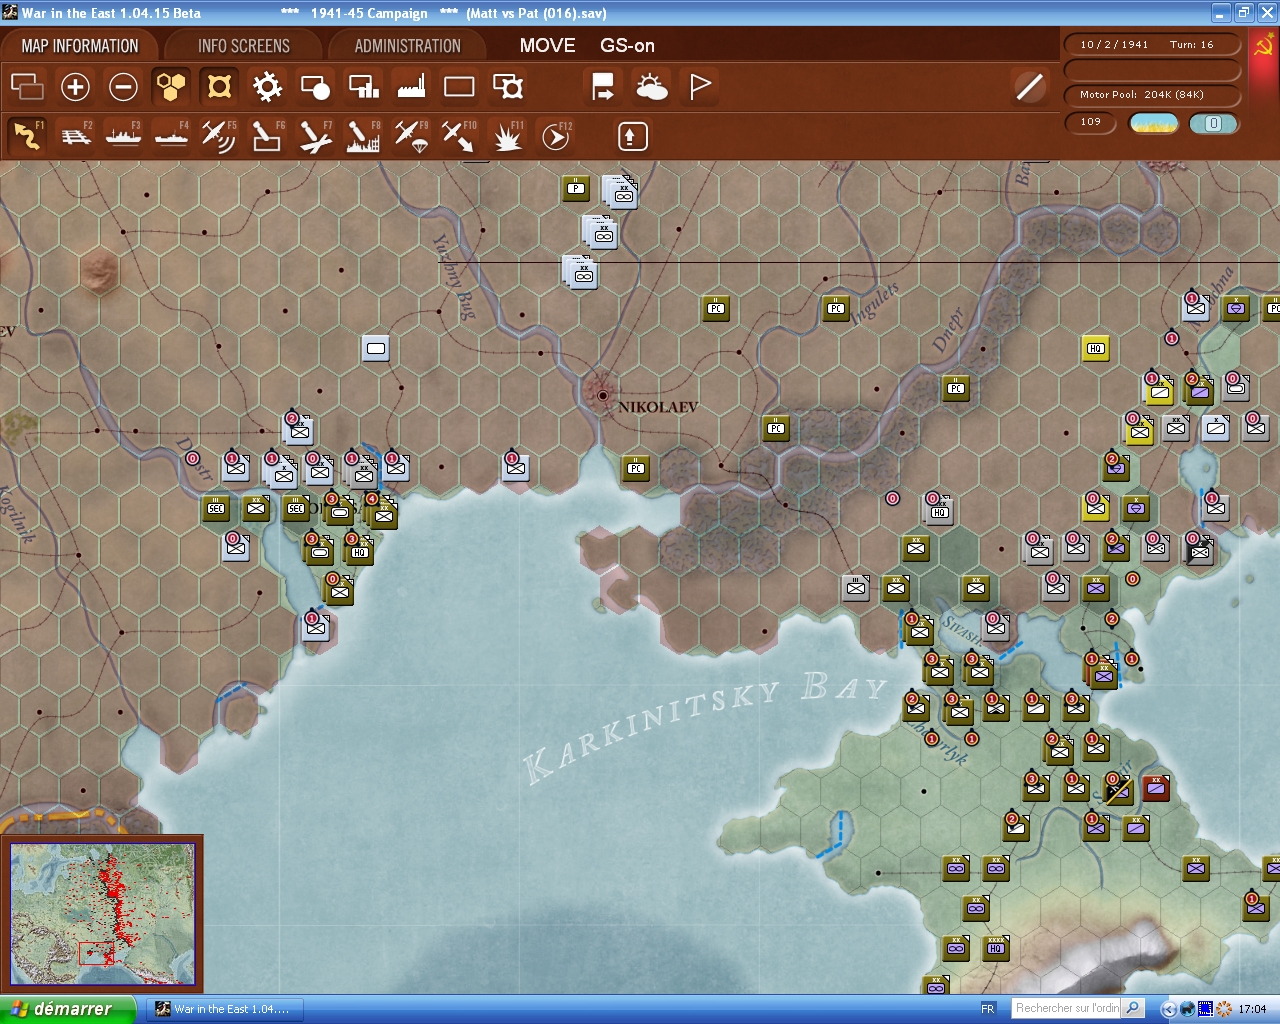Click the round diagonal-slash button
1280x1024 pixels.
point(1029,87)
